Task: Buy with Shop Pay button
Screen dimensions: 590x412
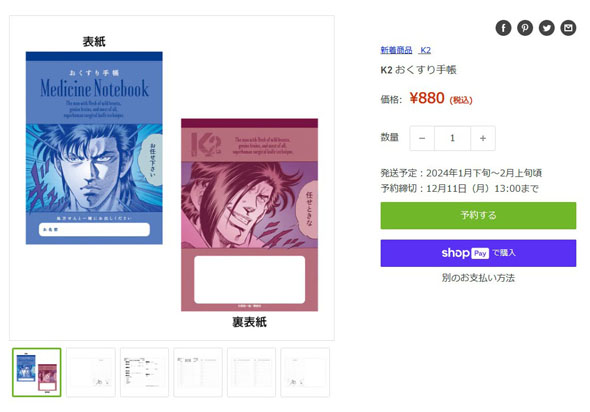Action: (478, 253)
